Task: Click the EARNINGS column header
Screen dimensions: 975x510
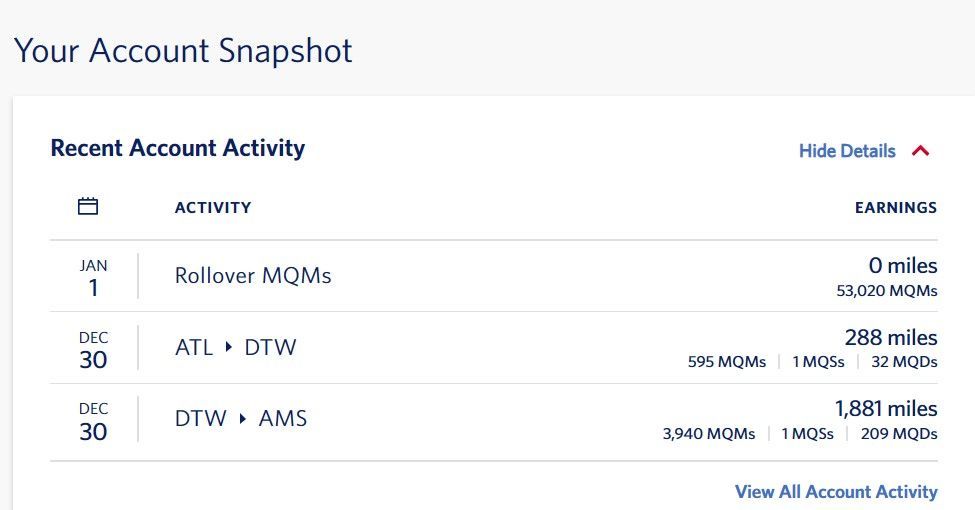Action: [x=895, y=208]
